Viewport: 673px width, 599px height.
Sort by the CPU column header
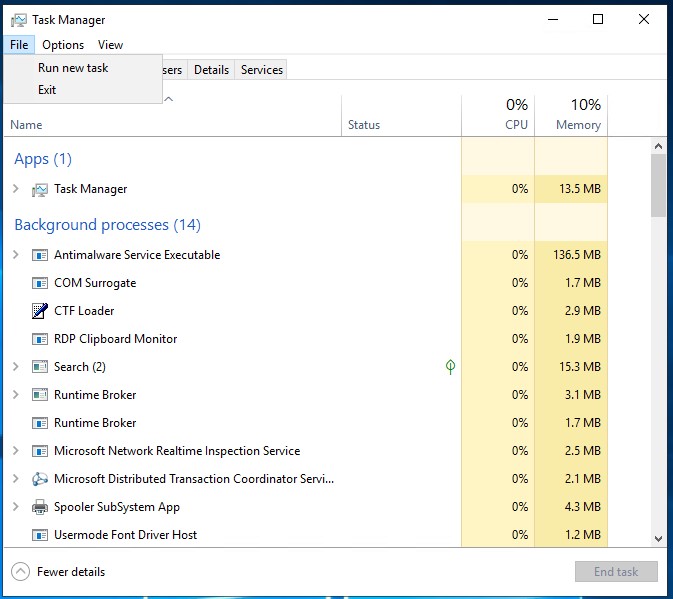(x=498, y=116)
